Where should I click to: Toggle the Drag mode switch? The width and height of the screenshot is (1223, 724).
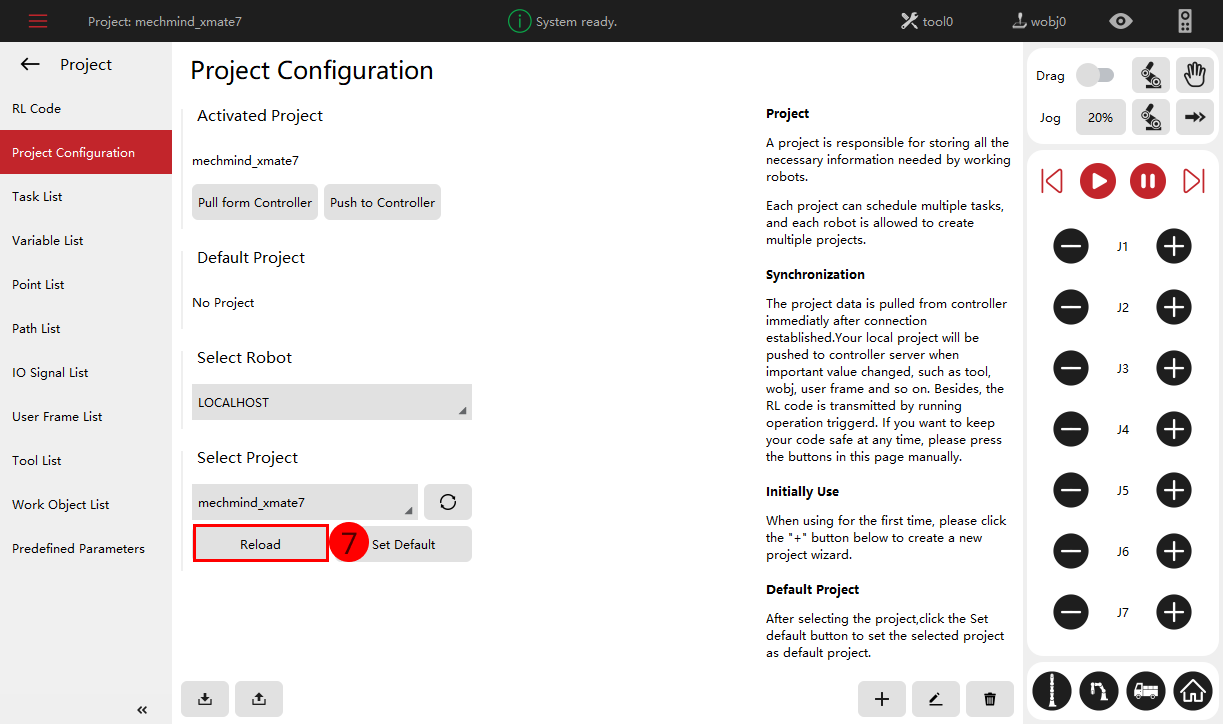1095,75
